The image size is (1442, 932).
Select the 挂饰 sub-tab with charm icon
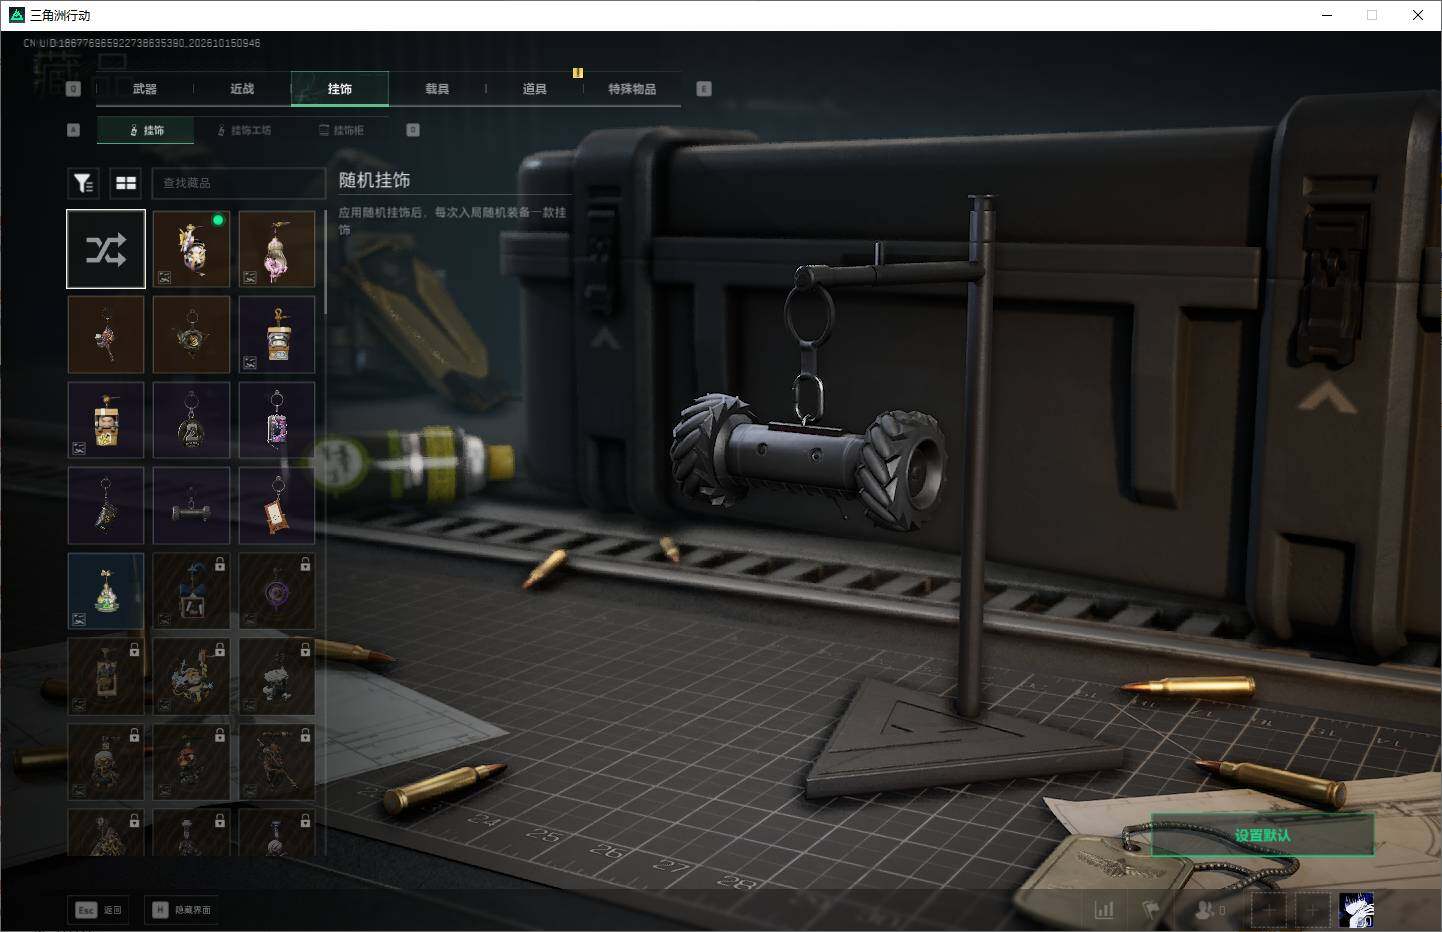(x=146, y=130)
